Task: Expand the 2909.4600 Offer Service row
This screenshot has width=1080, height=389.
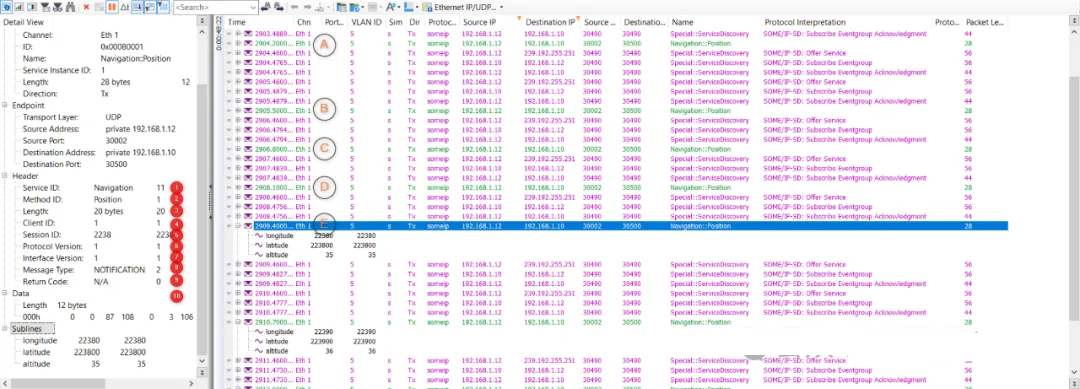Action: (x=238, y=264)
